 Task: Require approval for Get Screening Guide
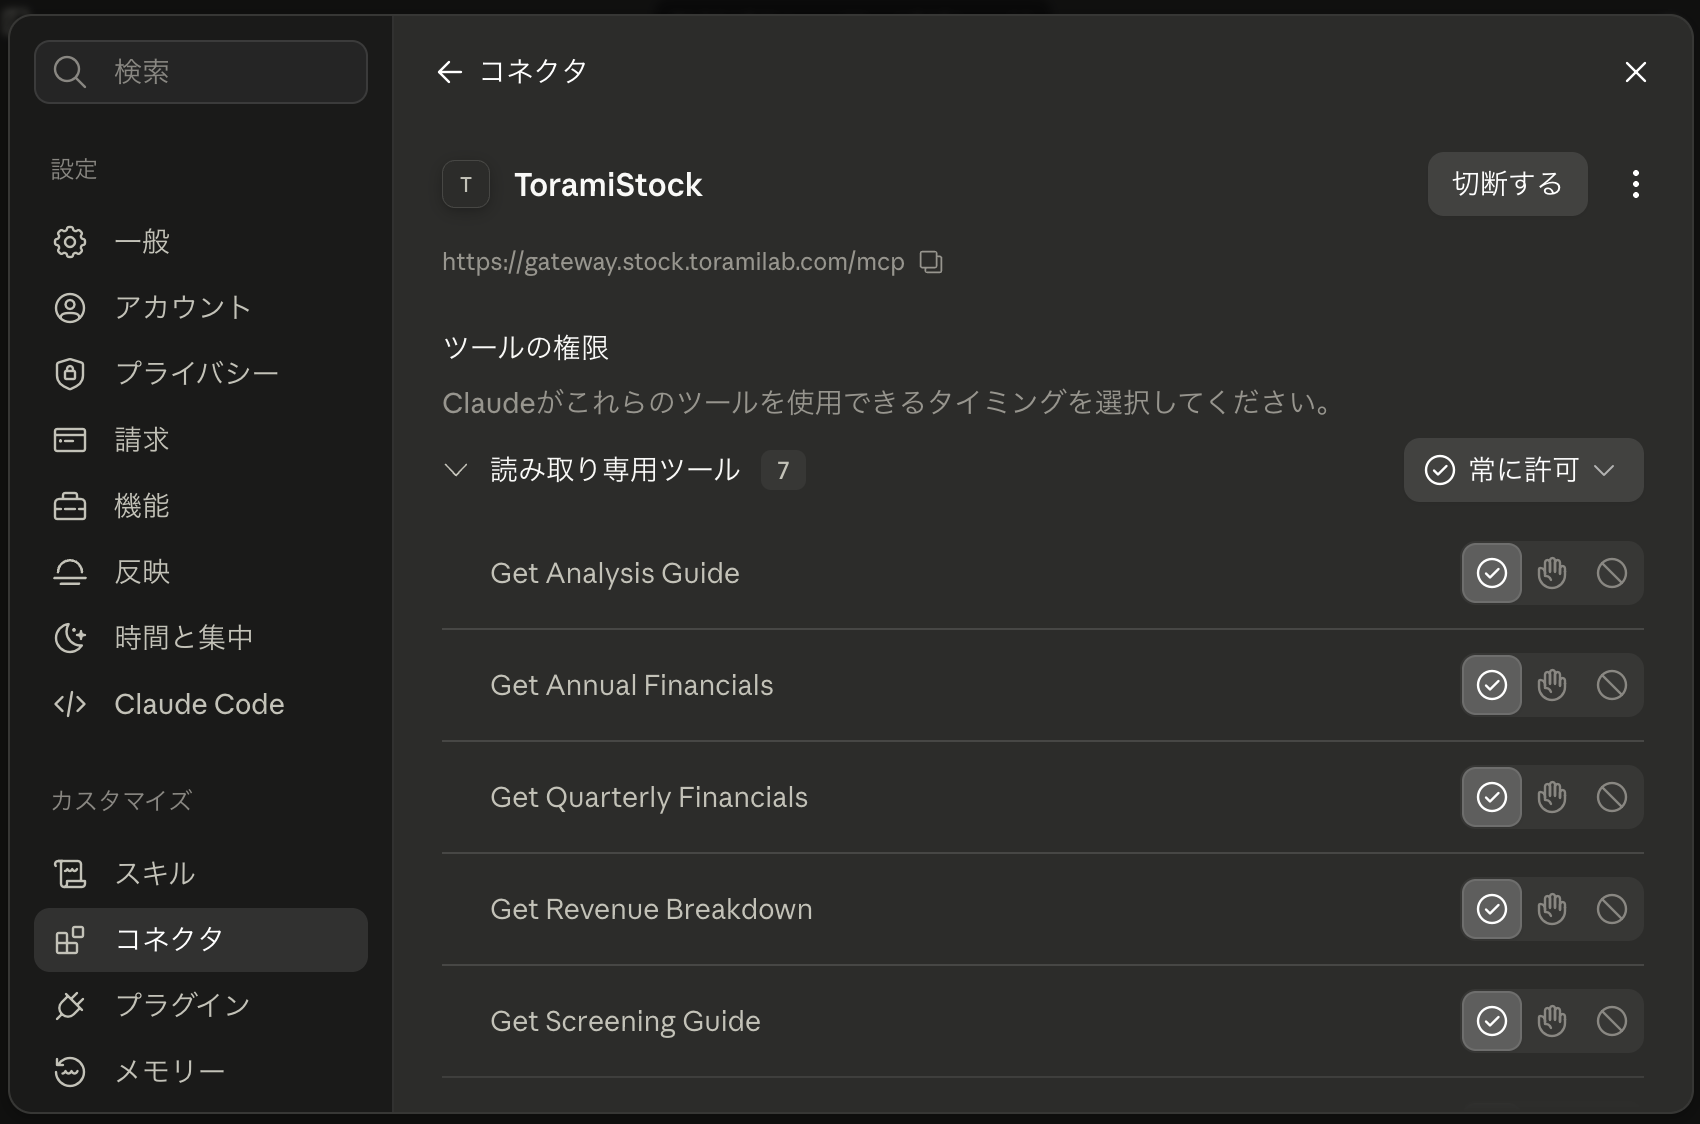pyautogui.click(x=1552, y=1021)
